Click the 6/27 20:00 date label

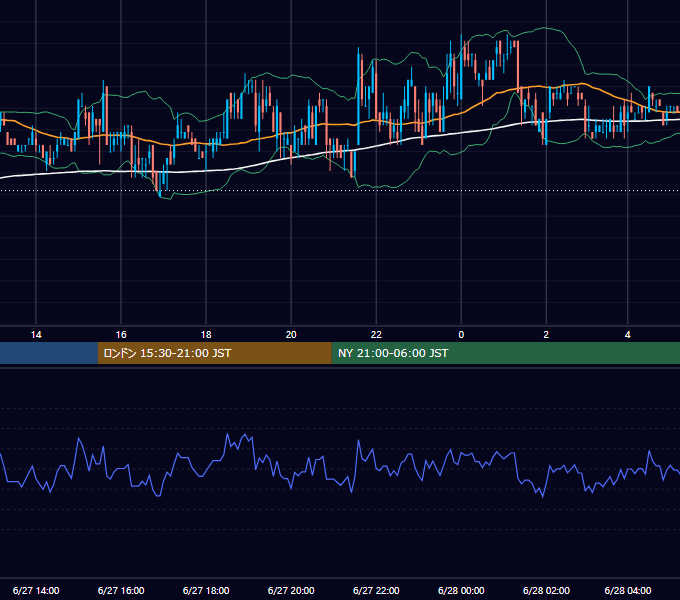291,590
